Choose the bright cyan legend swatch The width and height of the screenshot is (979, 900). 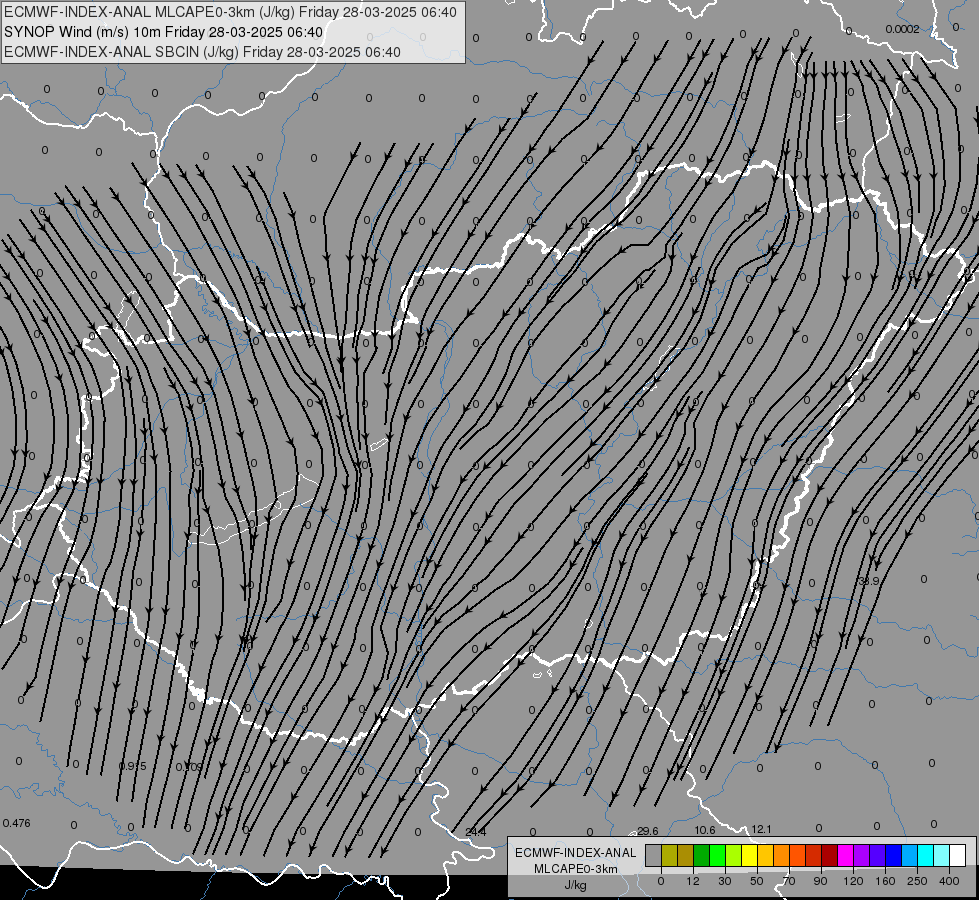925,855
